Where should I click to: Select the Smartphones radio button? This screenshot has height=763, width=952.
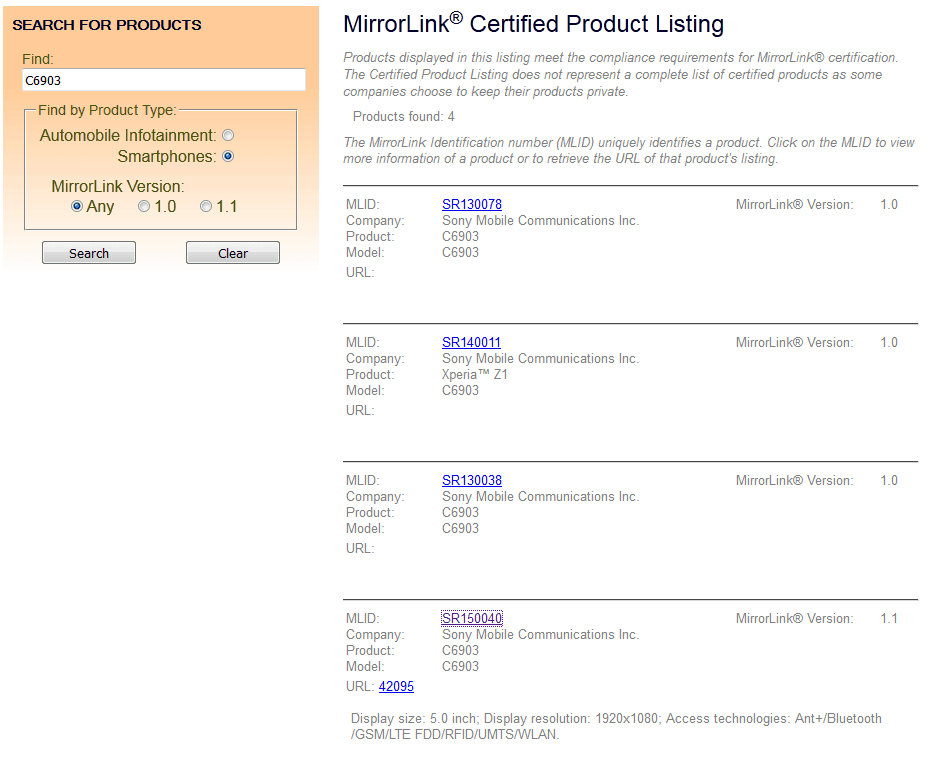(228, 157)
